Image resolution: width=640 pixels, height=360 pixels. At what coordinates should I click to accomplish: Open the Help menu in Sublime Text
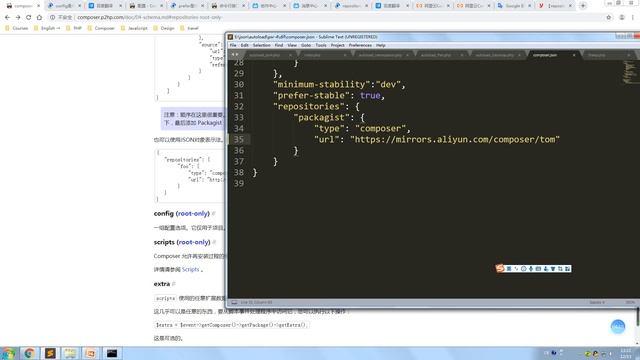pyautogui.click(x=381, y=45)
